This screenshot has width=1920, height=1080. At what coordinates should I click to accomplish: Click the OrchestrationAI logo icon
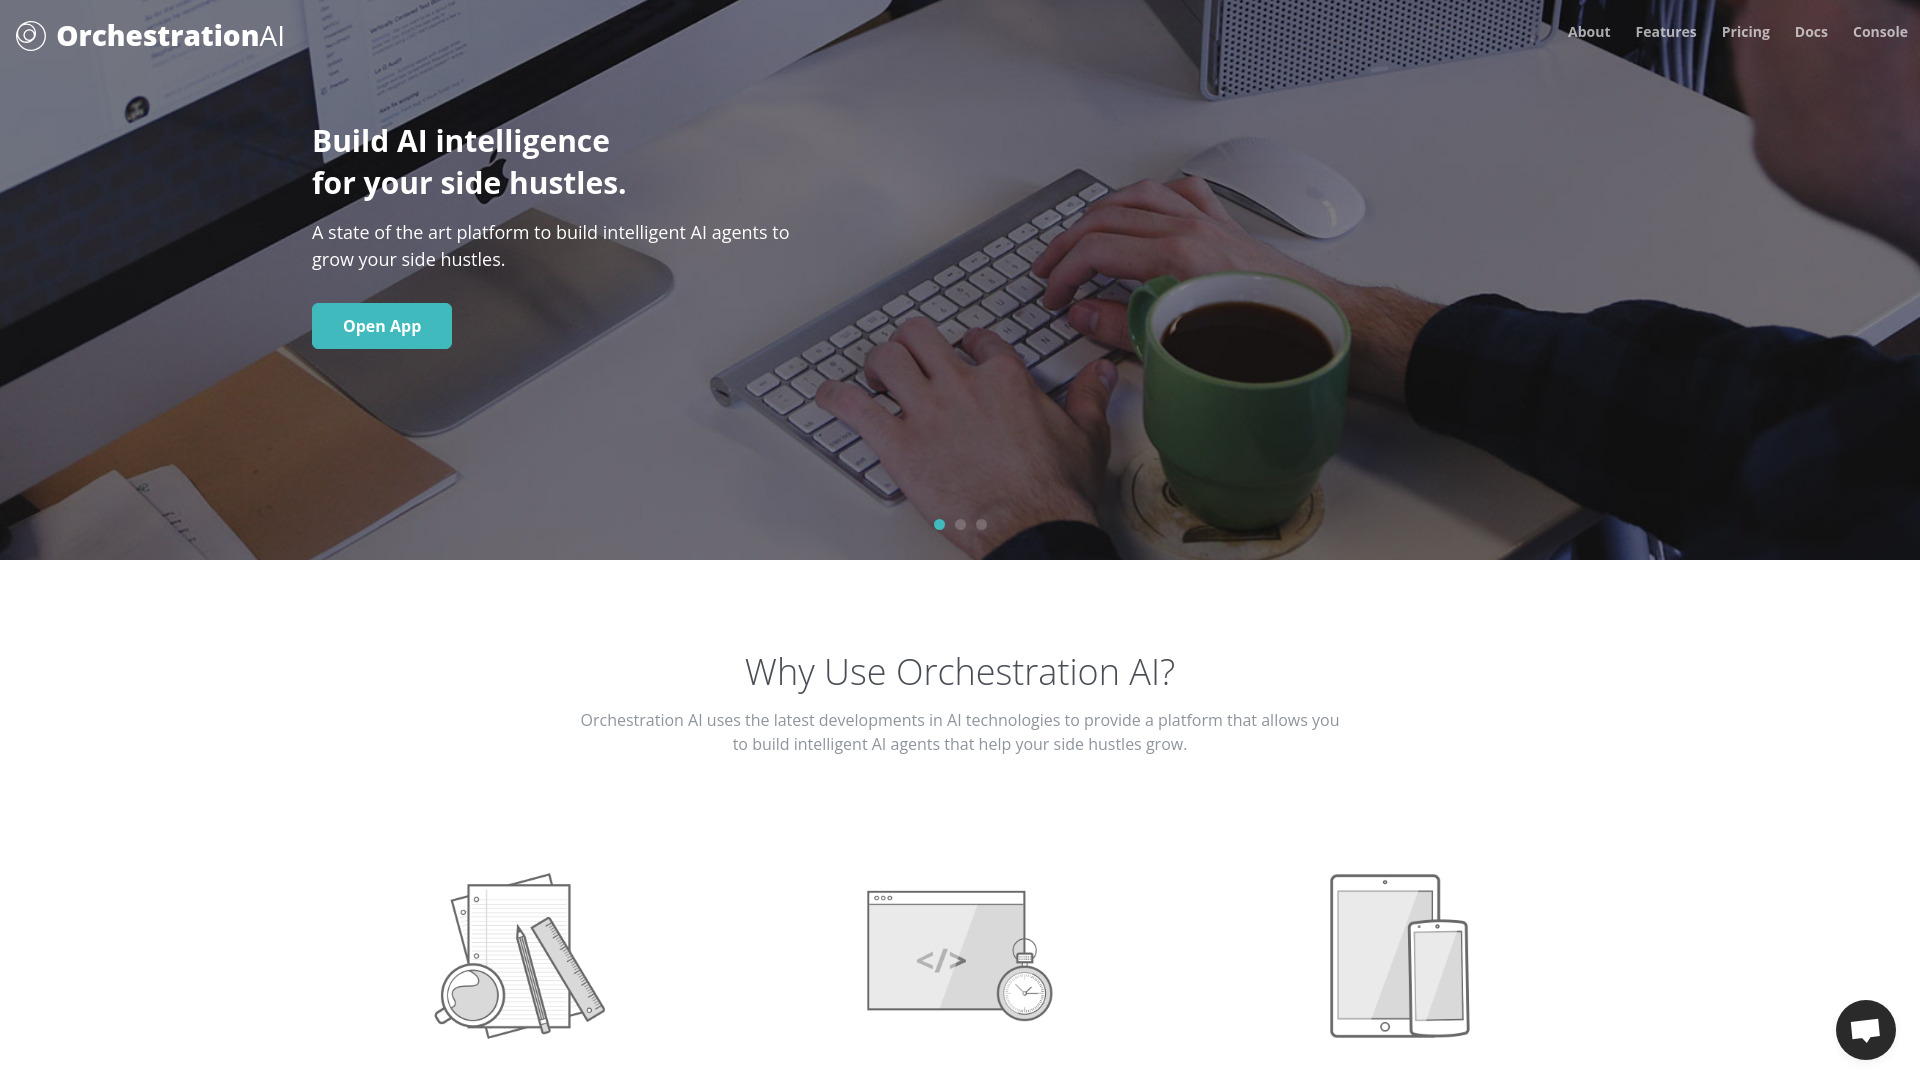pos(30,36)
